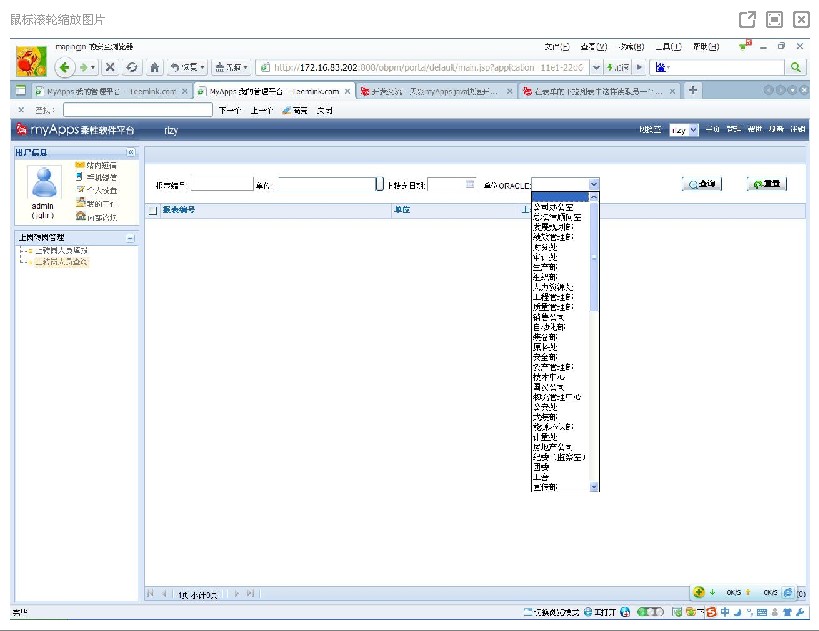The image size is (819, 631).
Task: Click the next page pager arrow
Action: 237,593
